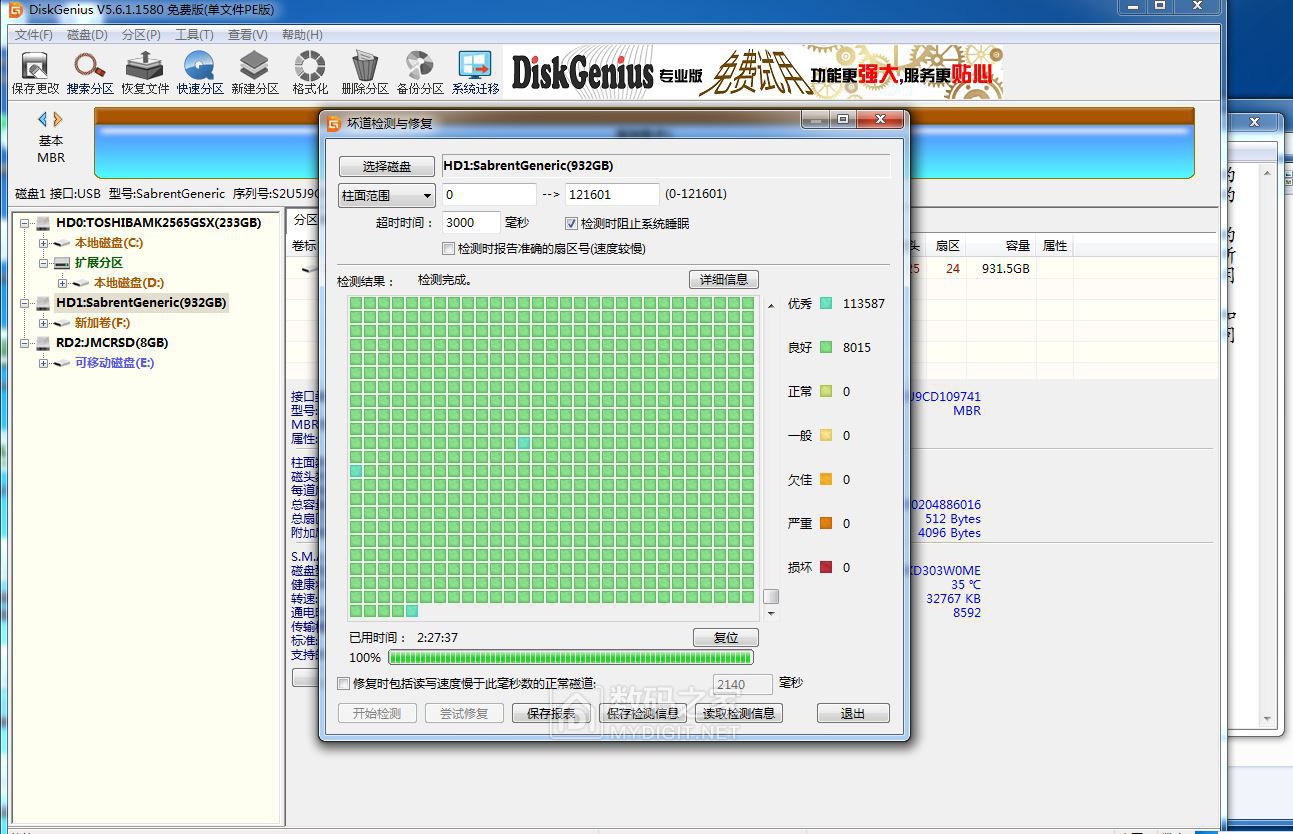This screenshot has width=1293, height=834.
Task: Click the 超时时间 field showing 3000
Action: point(471,223)
